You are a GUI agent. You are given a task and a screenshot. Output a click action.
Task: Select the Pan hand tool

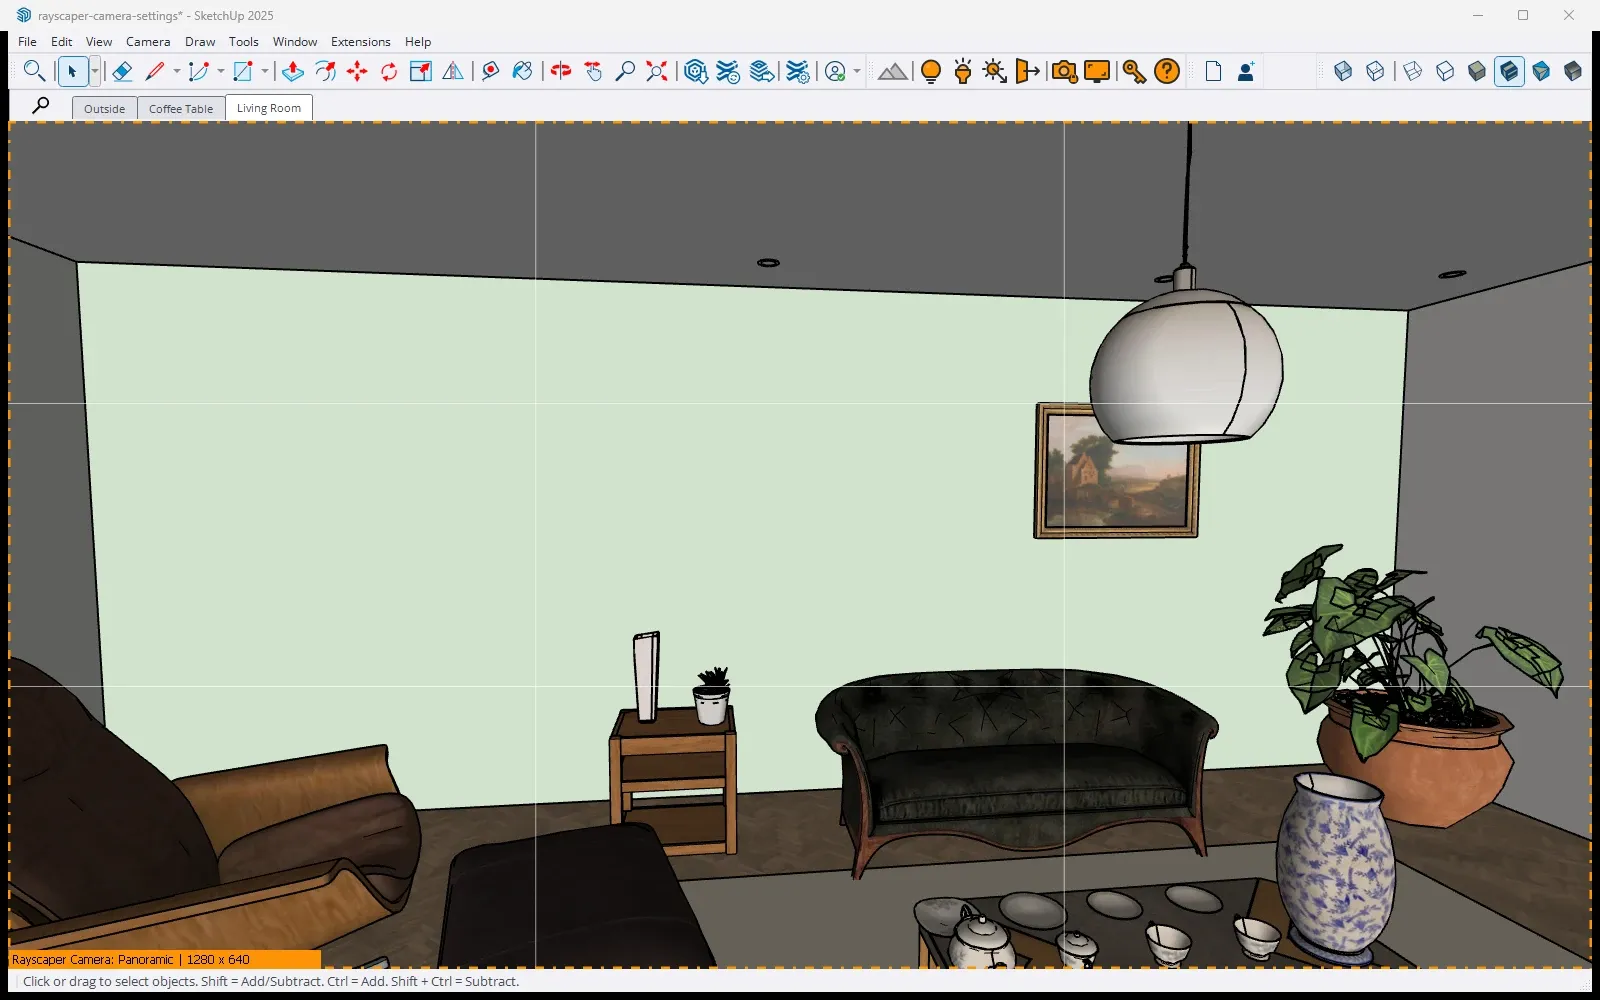pyautogui.click(x=593, y=71)
